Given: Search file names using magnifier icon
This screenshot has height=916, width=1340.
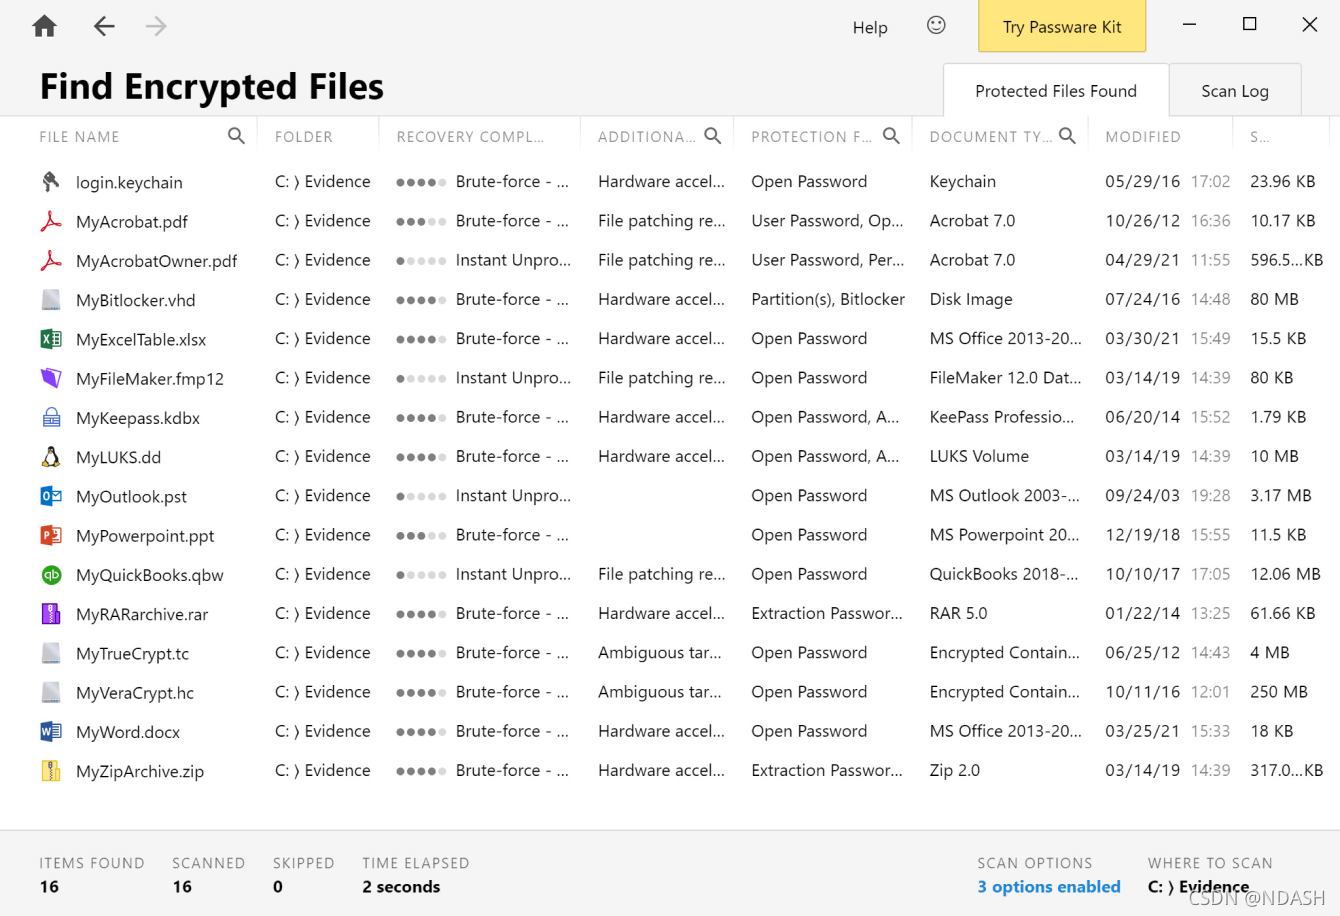Looking at the screenshot, I should 236,135.
